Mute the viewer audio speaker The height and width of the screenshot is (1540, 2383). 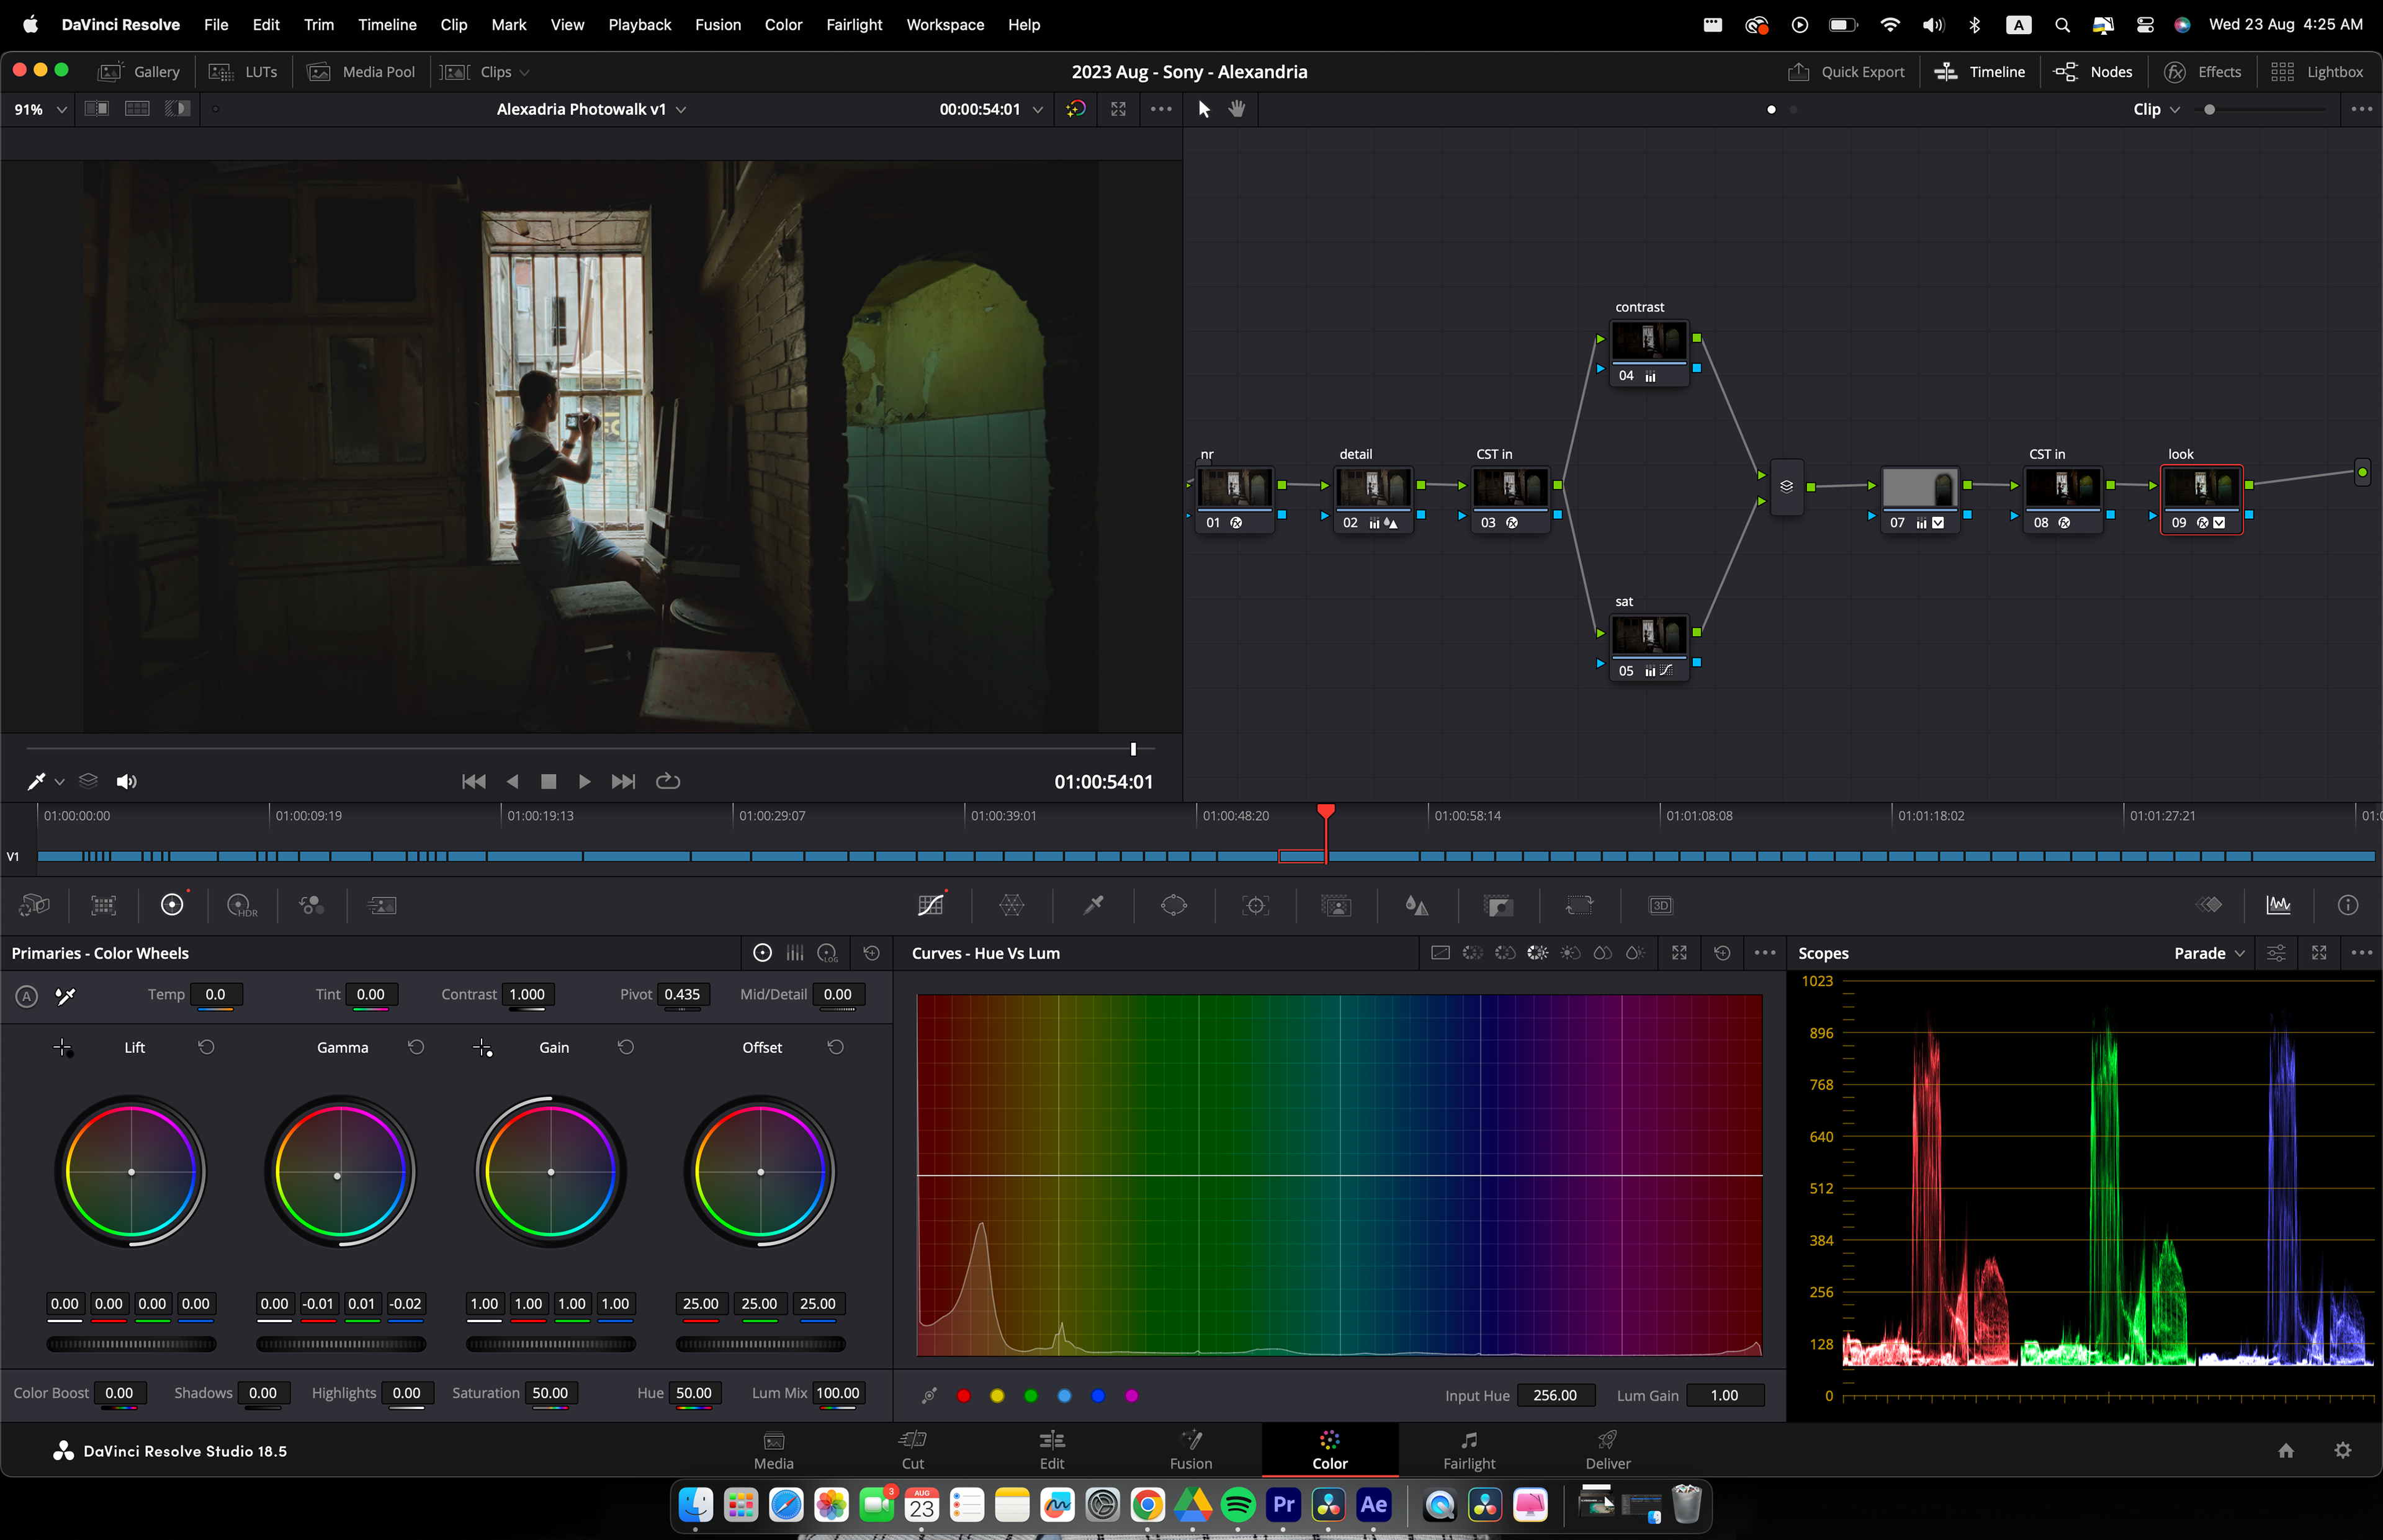[x=126, y=781]
